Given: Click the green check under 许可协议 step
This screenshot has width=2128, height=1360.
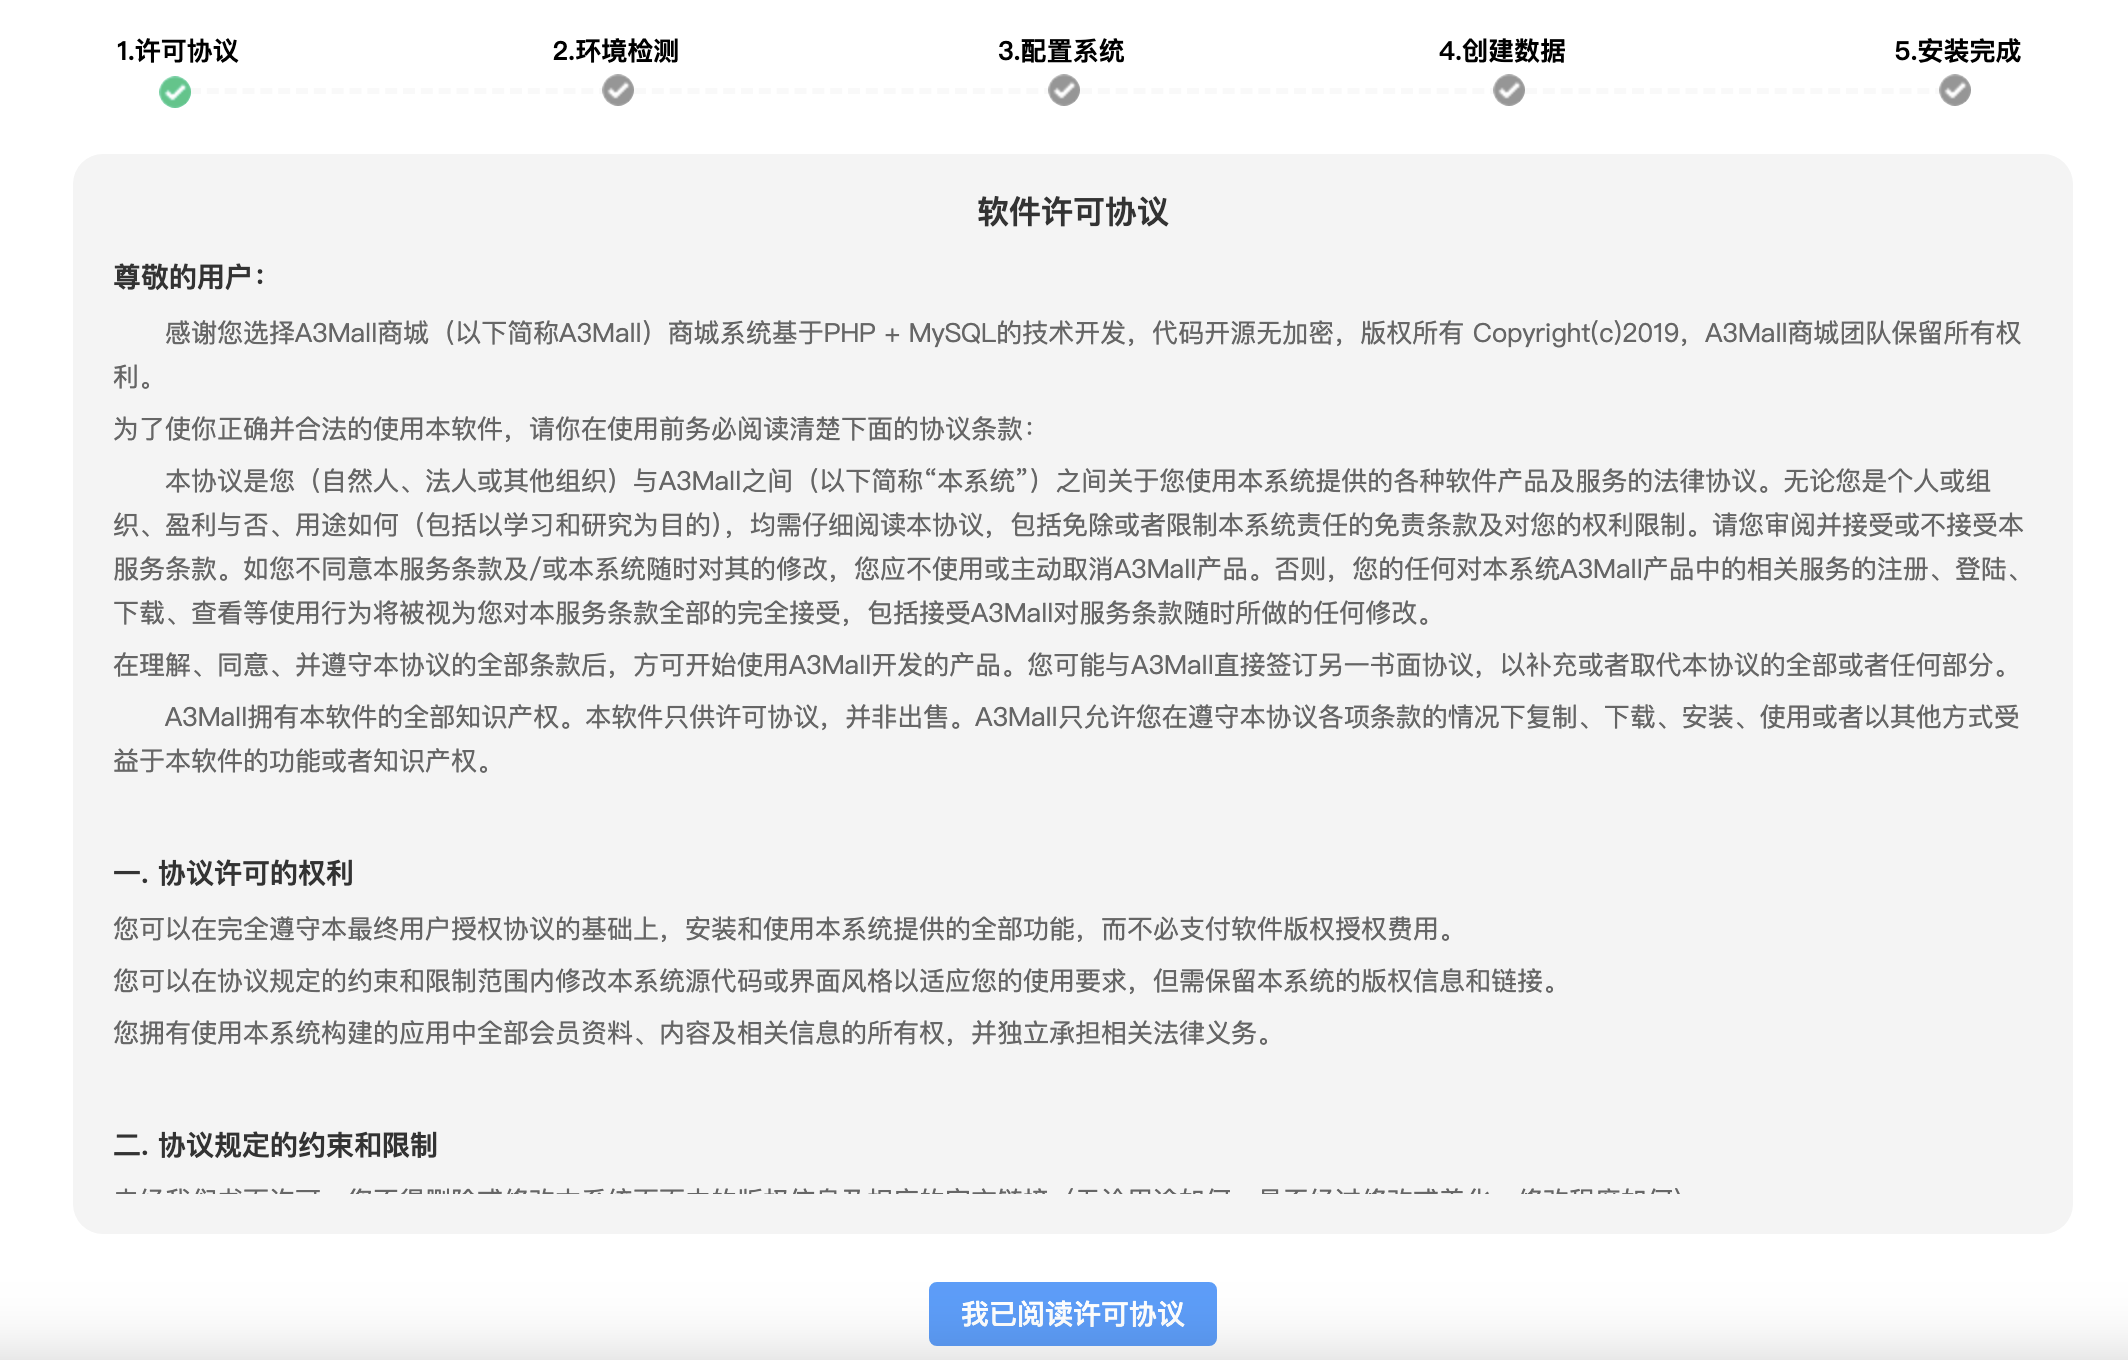Looking at the screenshot, I should click(x=175, y=92).
